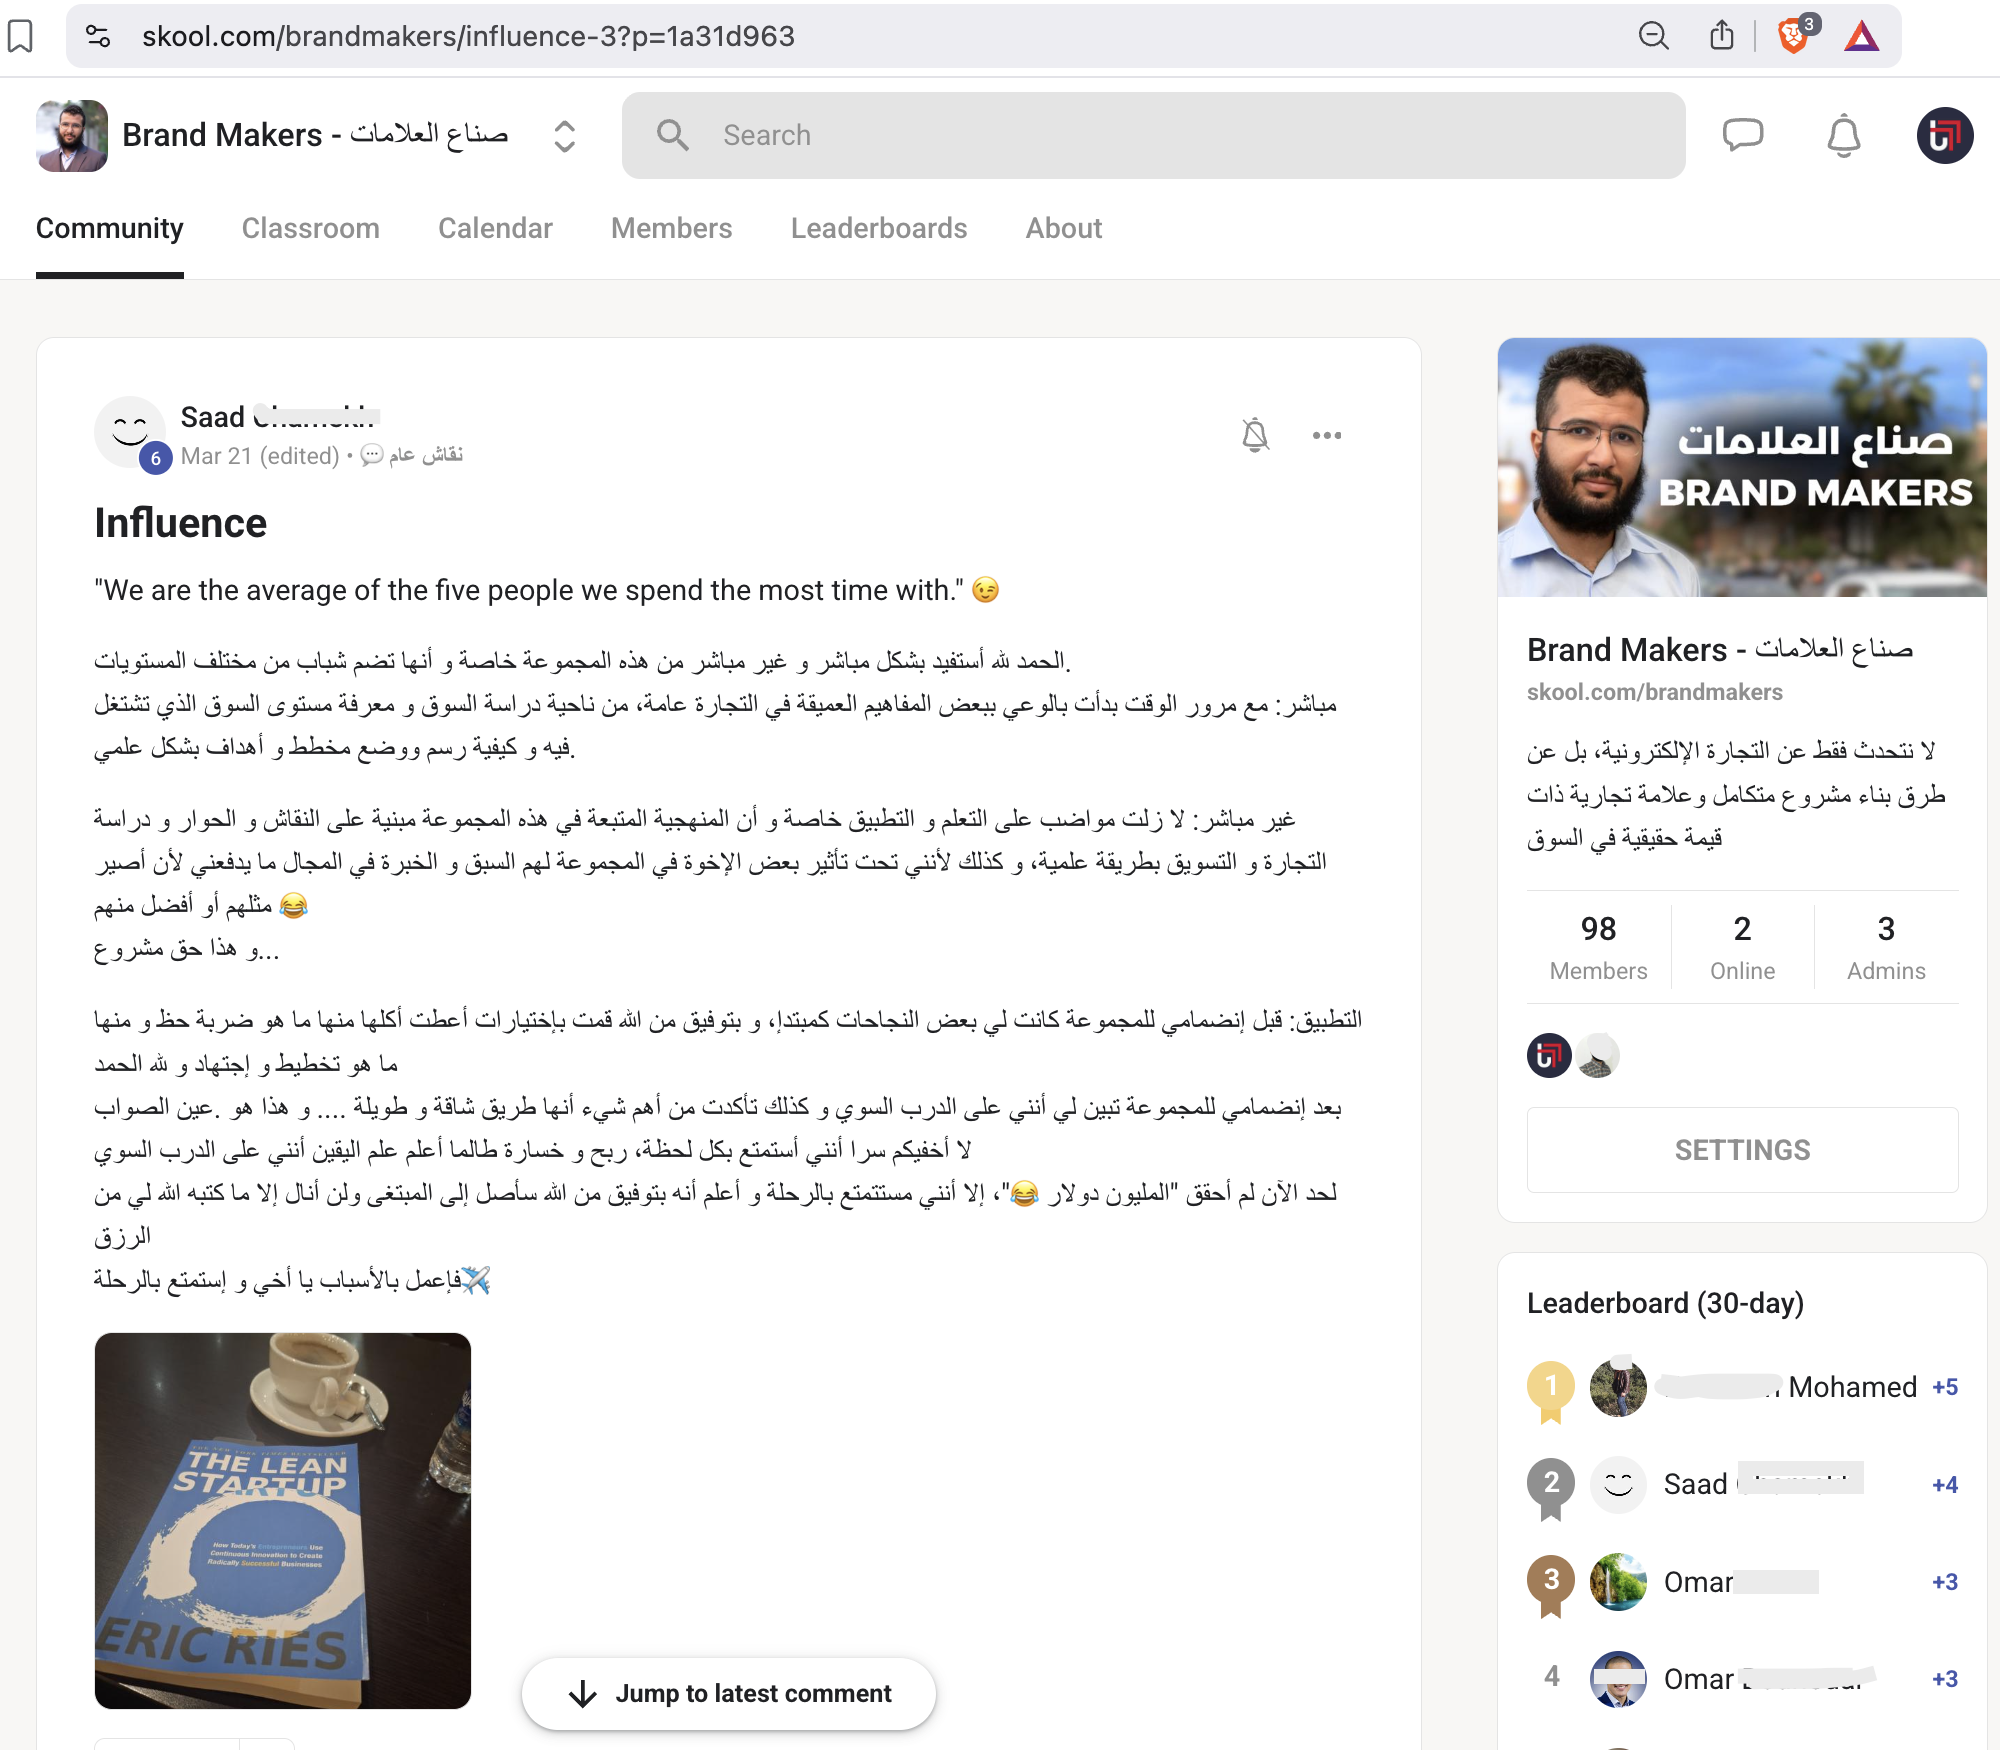Click the zoom magnifier in address bar
This screenshot has height=1750, width=2000.
(x=1653, y=36)
